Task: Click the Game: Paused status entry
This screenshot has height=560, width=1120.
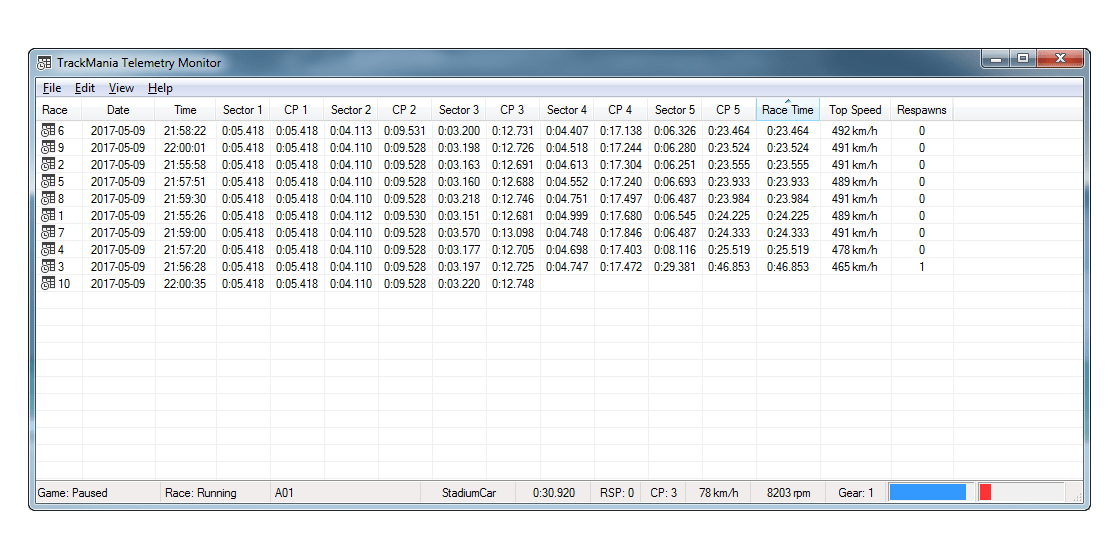Action: coord(72,493)
